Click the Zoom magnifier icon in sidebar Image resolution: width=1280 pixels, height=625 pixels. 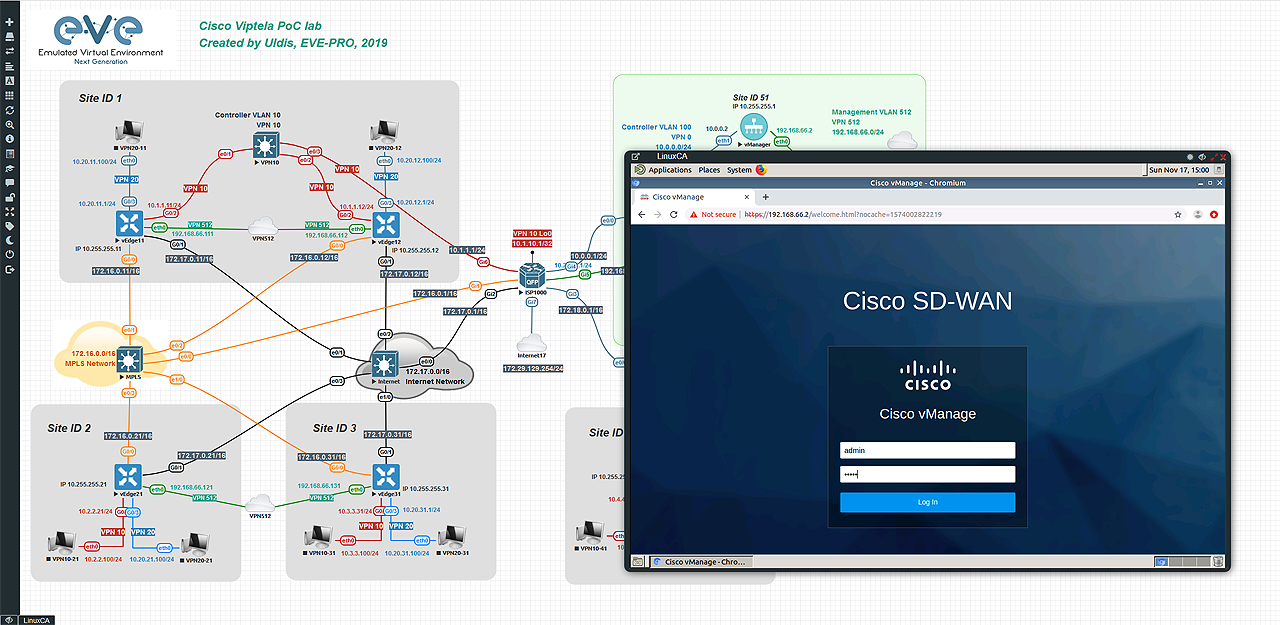(x=9, y=125)
